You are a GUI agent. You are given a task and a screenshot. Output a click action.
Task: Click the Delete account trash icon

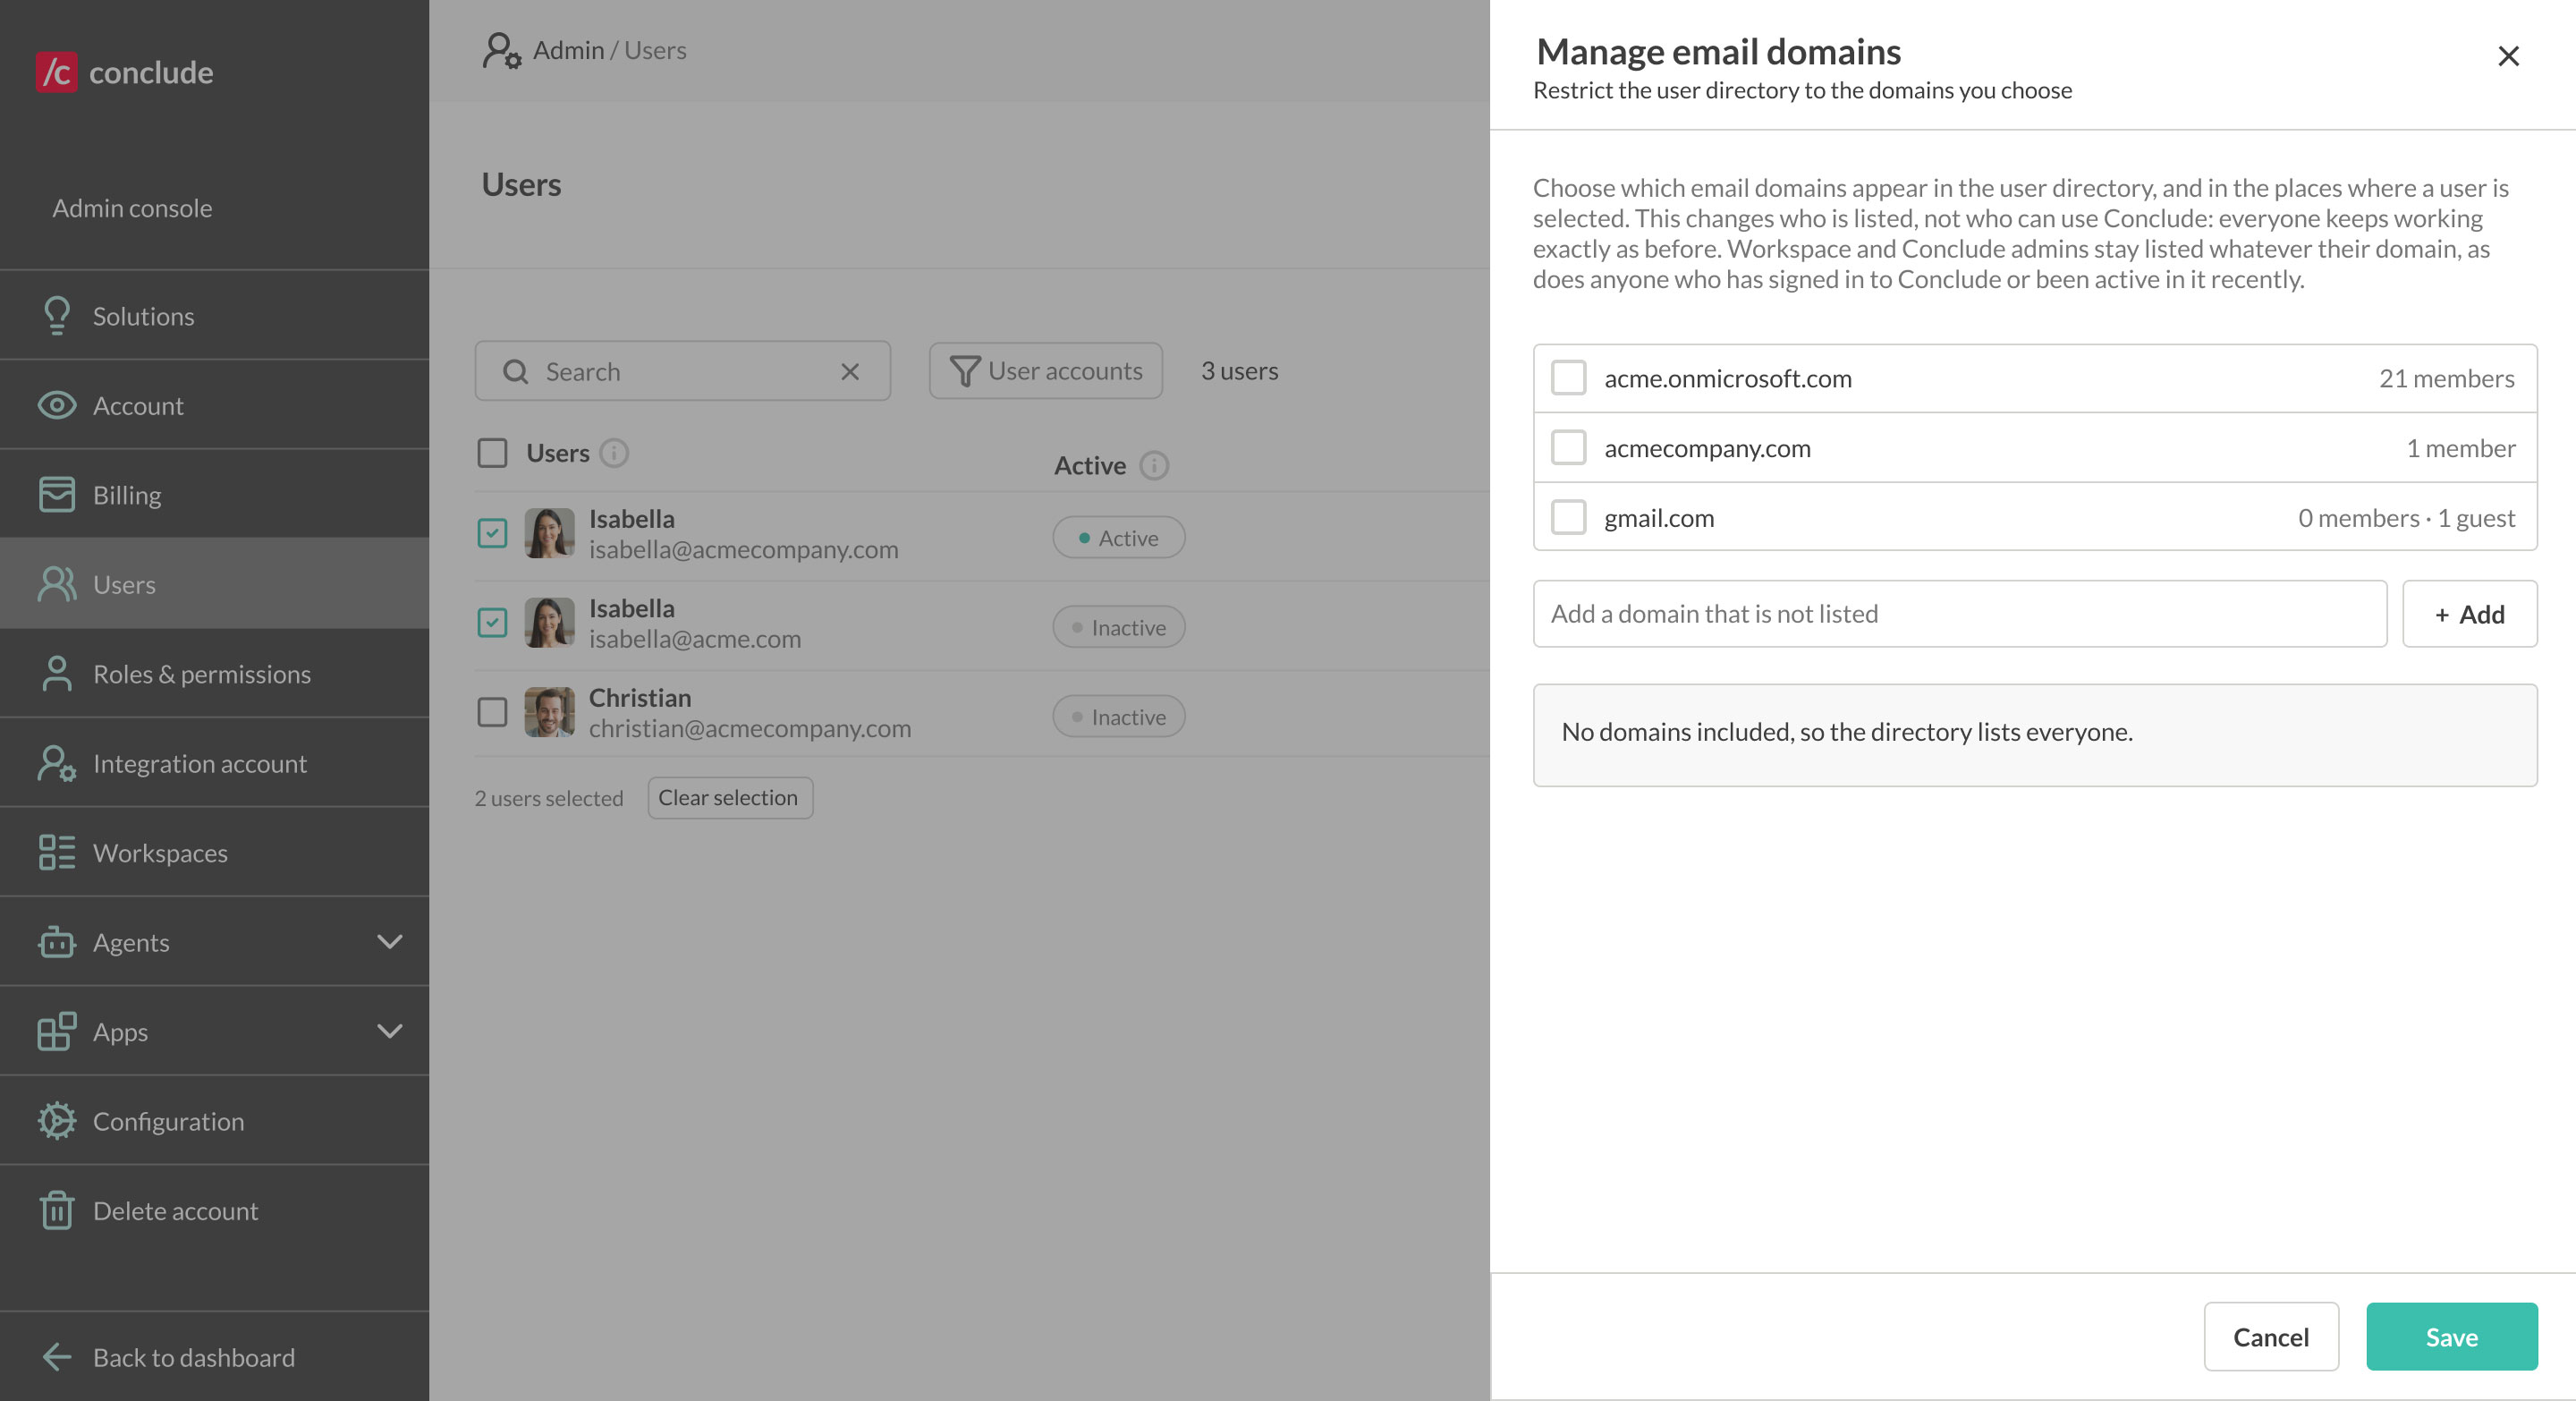click(57, 1210)
